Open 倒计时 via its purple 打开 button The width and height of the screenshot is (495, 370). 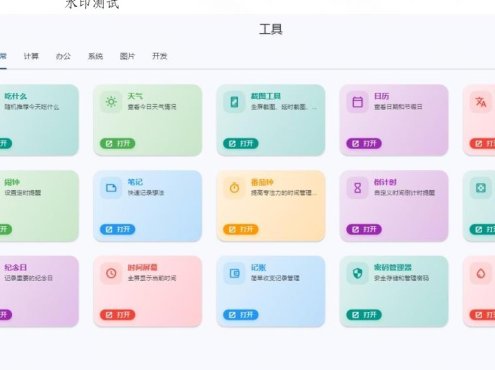[364, 229]
